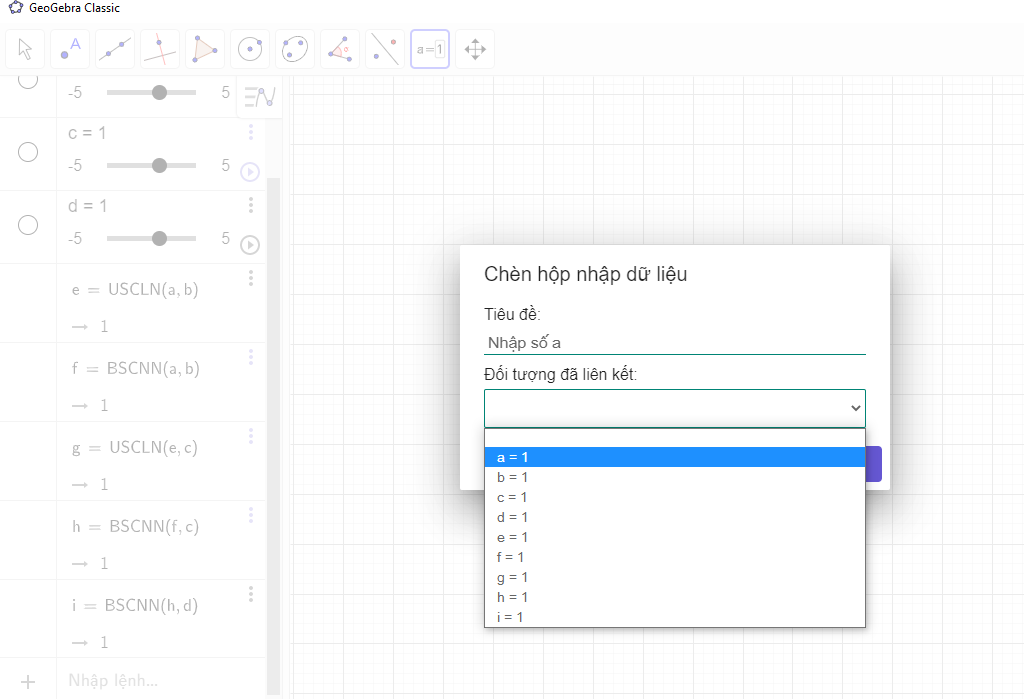Toggle visibility circle for slider c
1024x699 pixels.
click(28, 152)
